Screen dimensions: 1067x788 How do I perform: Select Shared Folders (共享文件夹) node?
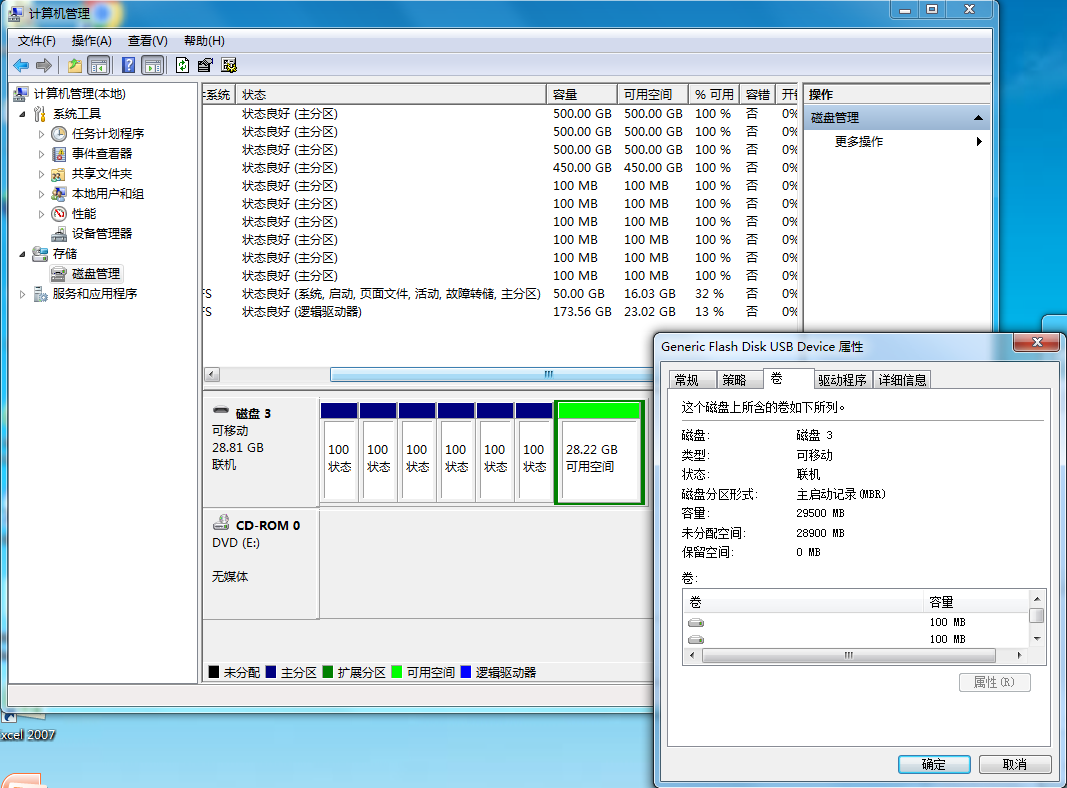(x=101, y=174)
